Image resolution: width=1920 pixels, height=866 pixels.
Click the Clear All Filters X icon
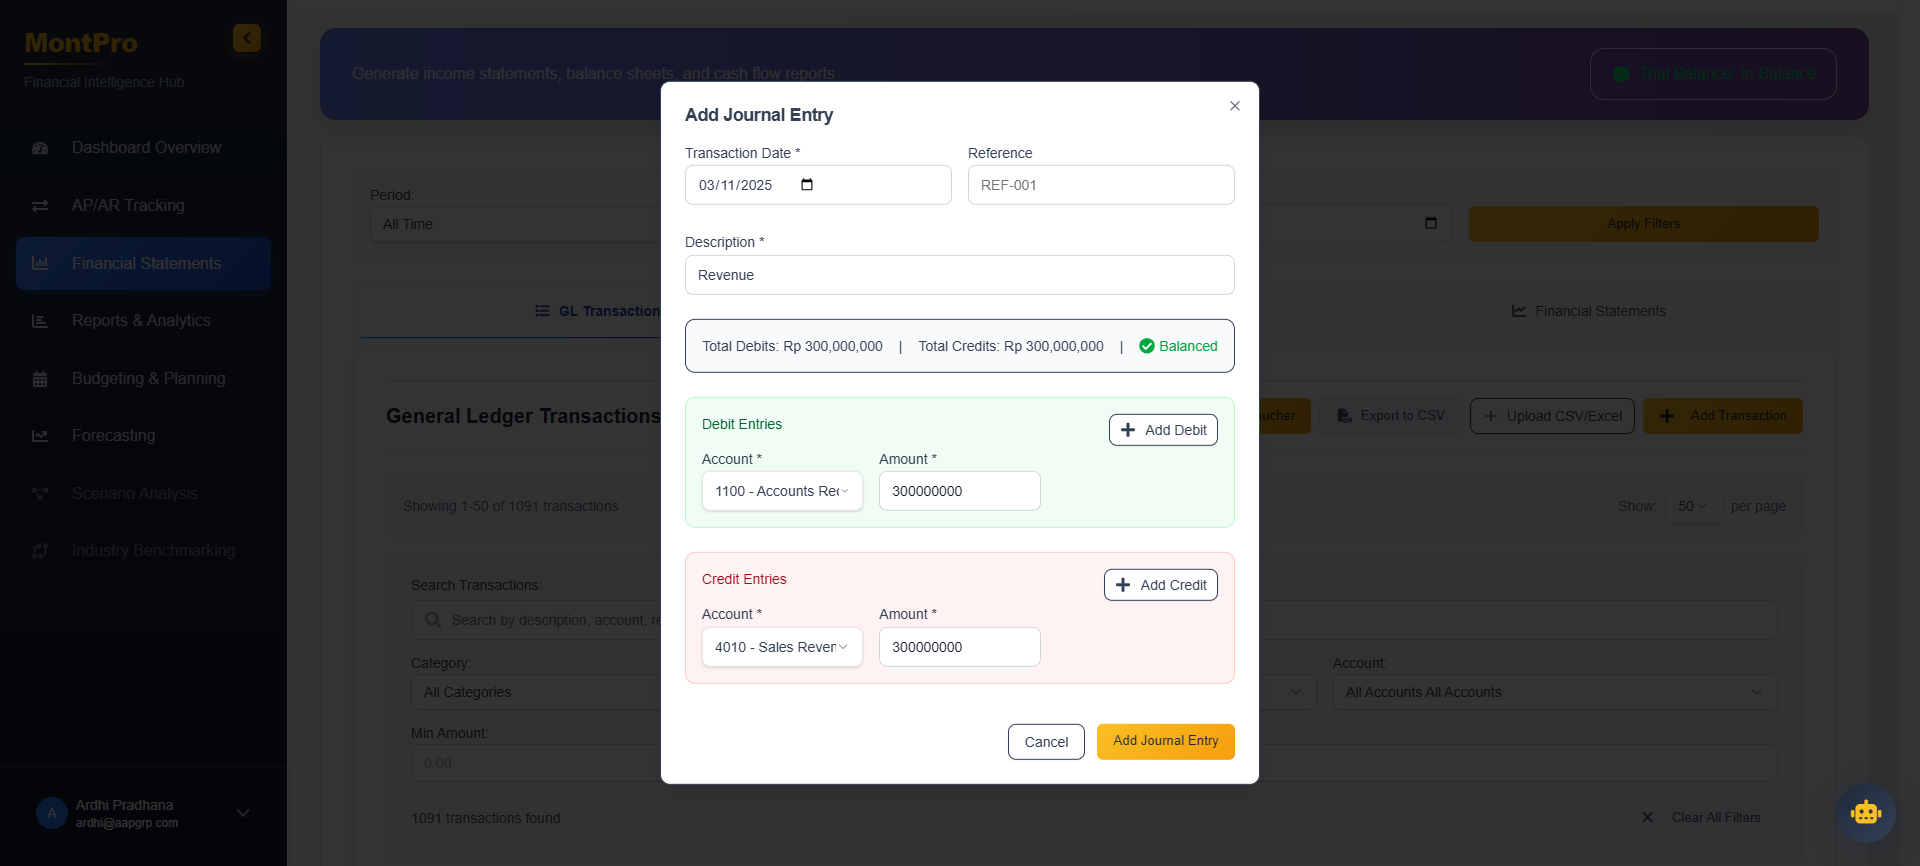click(x=1647, y=818)
